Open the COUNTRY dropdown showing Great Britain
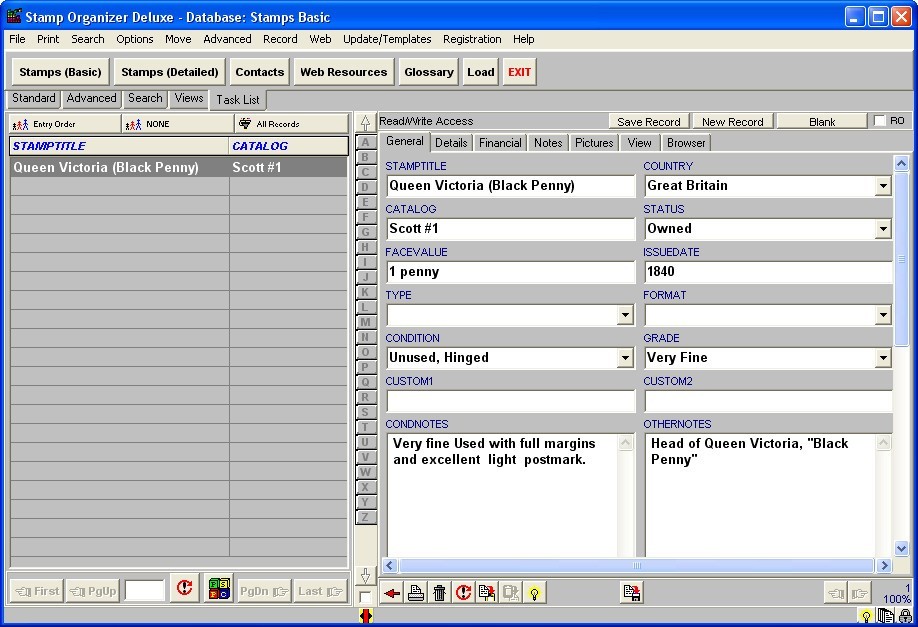The width and height of the screenshot is (918, 627). [x=883, y=186]
